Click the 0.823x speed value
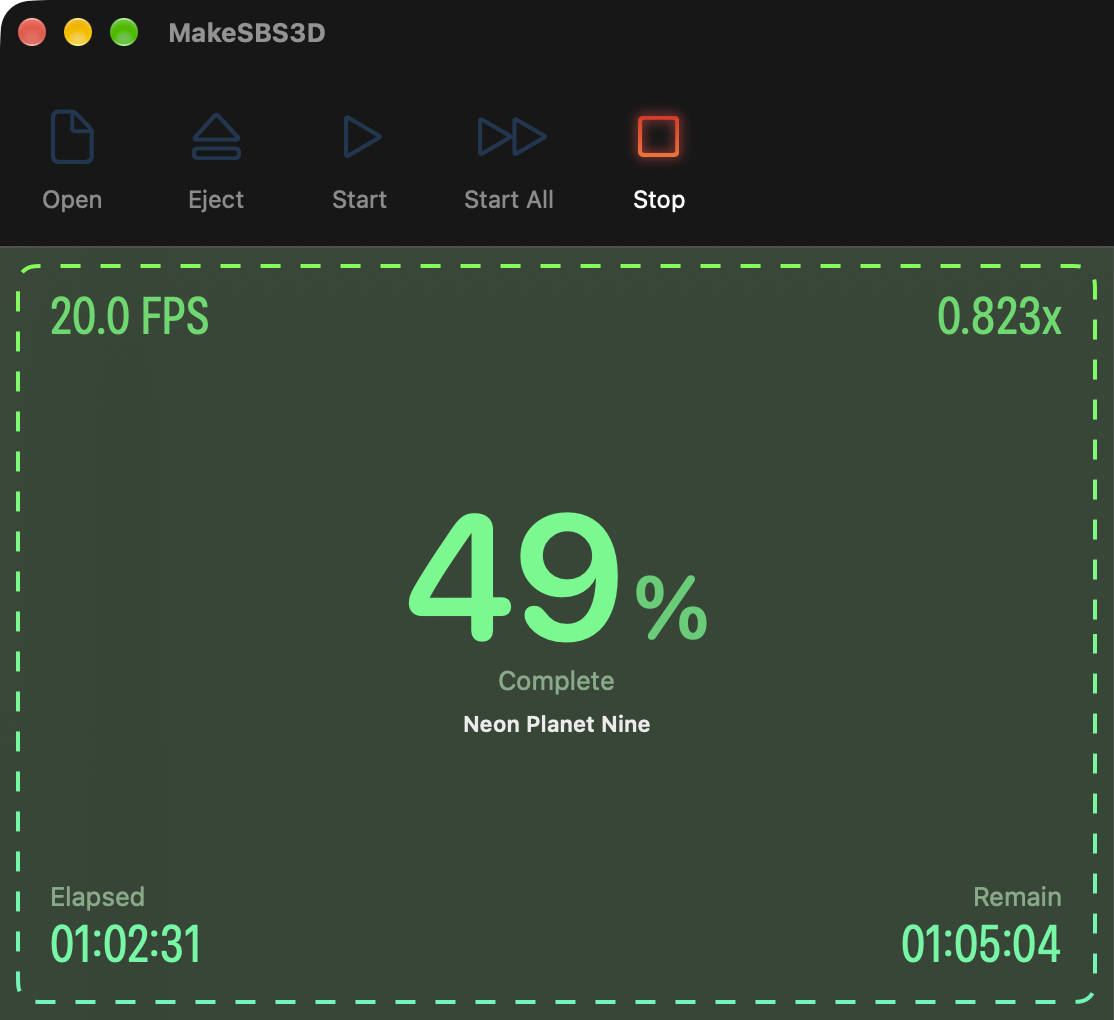This screenshot has height=1020, width=1114. pos(999,316)
